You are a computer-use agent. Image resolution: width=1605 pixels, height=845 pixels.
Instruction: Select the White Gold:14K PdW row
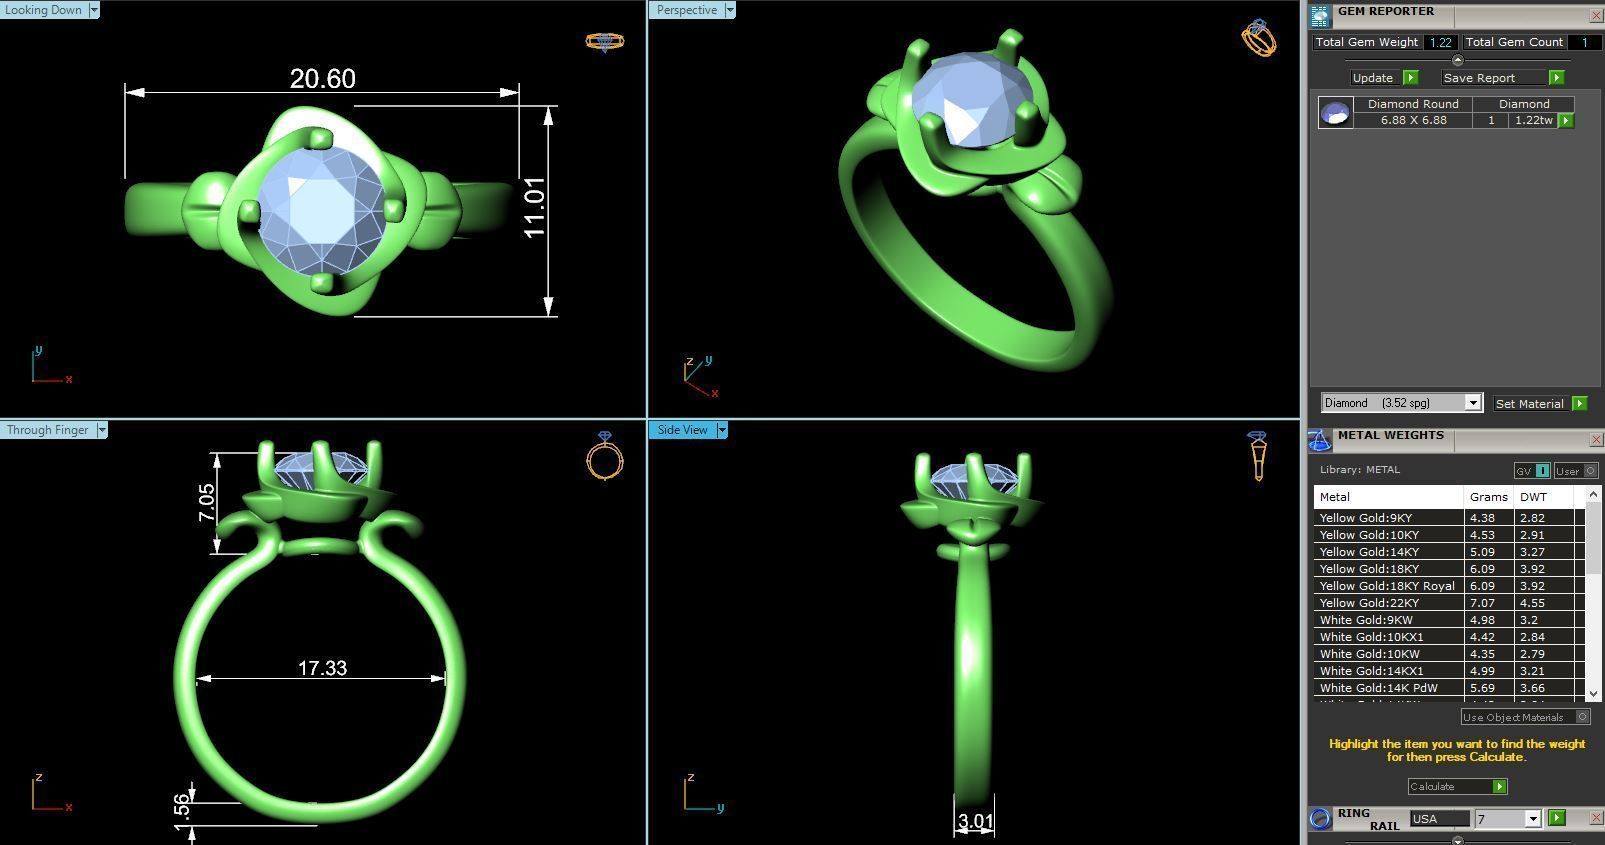1448,688
